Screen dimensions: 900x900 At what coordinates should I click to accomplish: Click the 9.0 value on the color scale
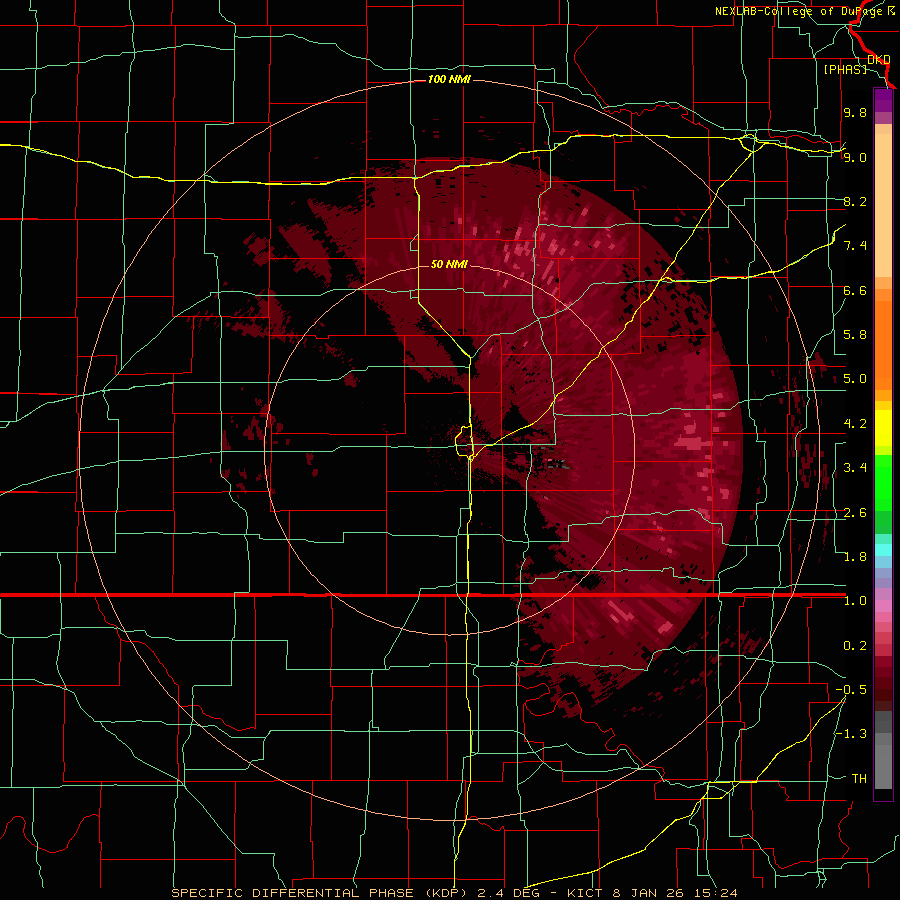pyautogui.click(x=855, y=157)
